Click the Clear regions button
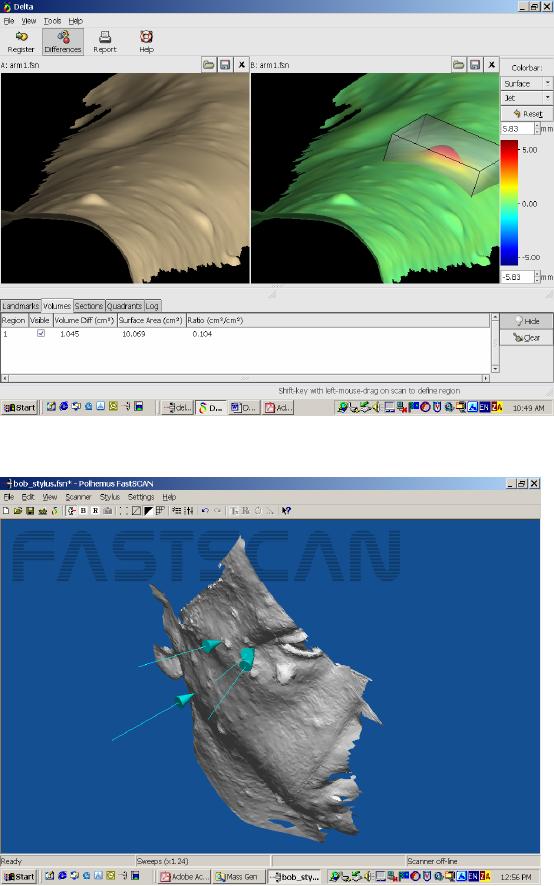Viewport: 554px width, 886px height. click(526, 338)
